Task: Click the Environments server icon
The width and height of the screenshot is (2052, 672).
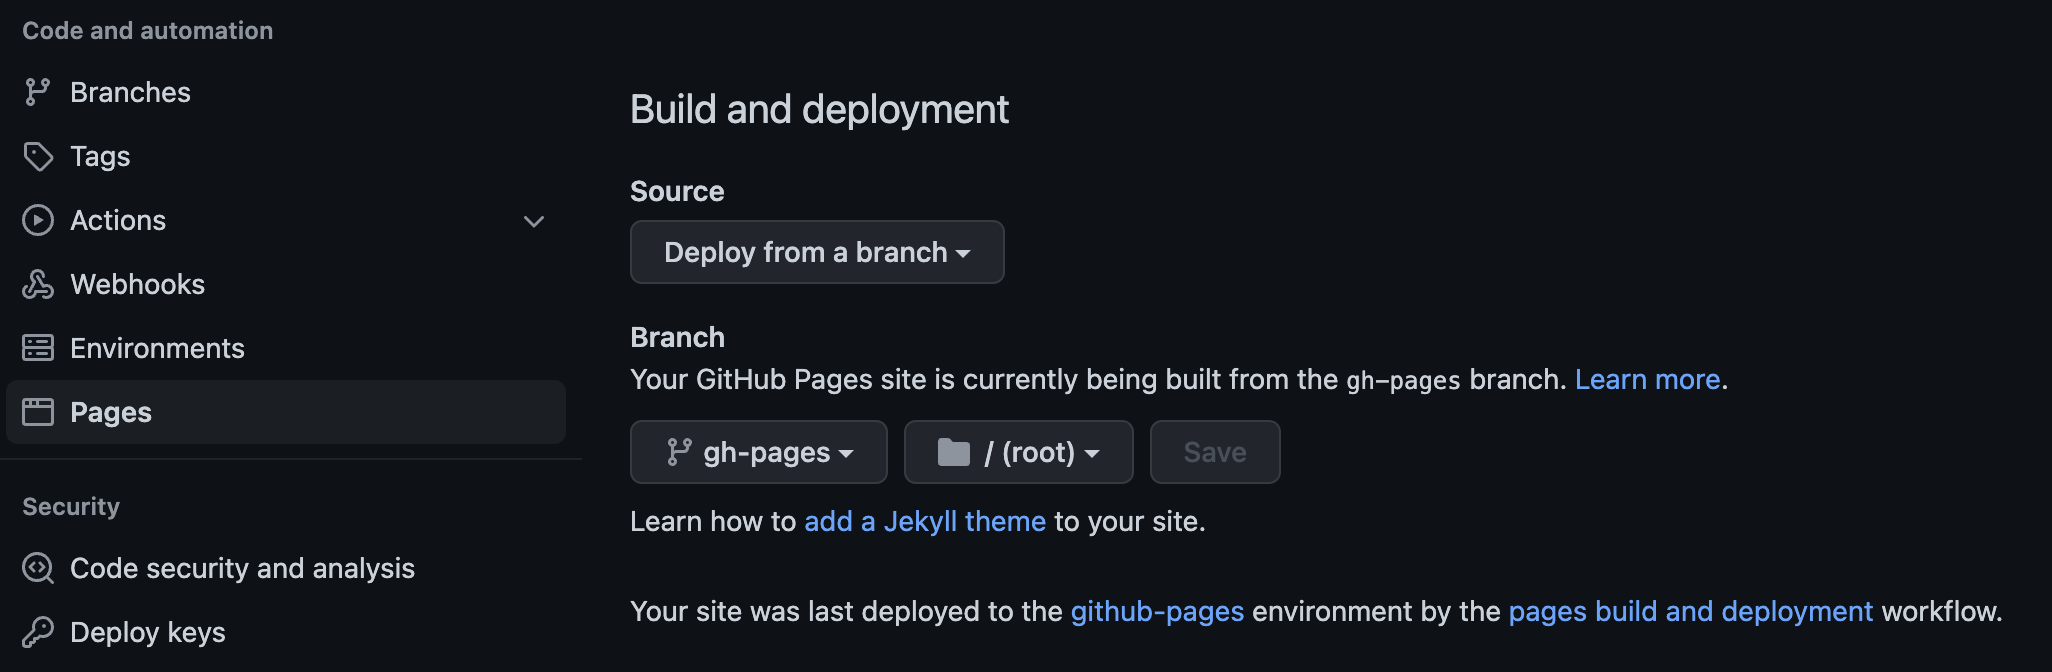Action: (x=38, y=348)
